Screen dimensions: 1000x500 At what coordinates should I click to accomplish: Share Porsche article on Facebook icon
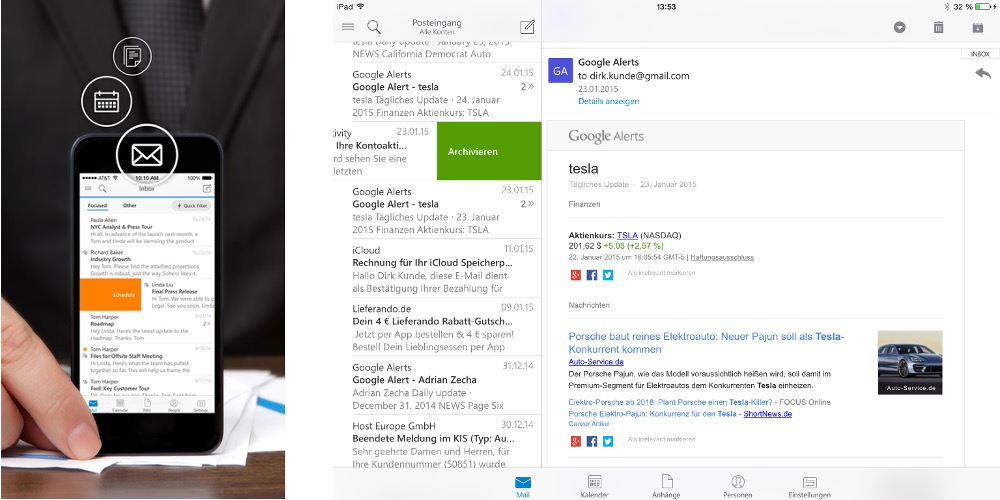592,441
